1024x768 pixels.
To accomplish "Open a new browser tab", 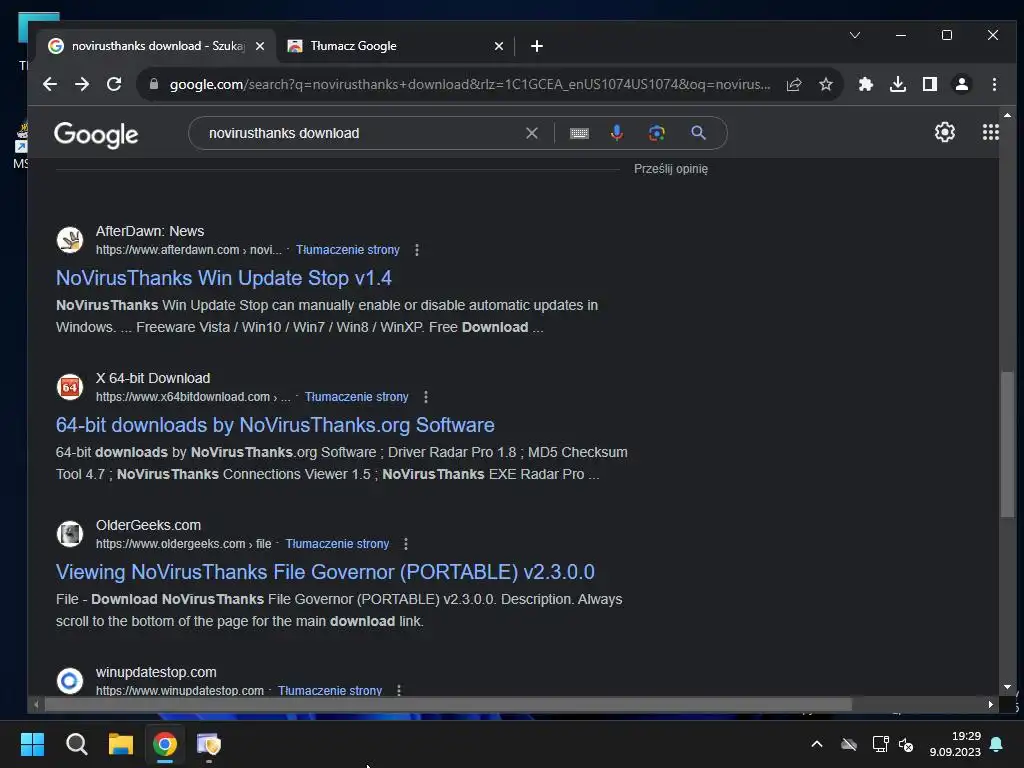I will coord(537,46).
